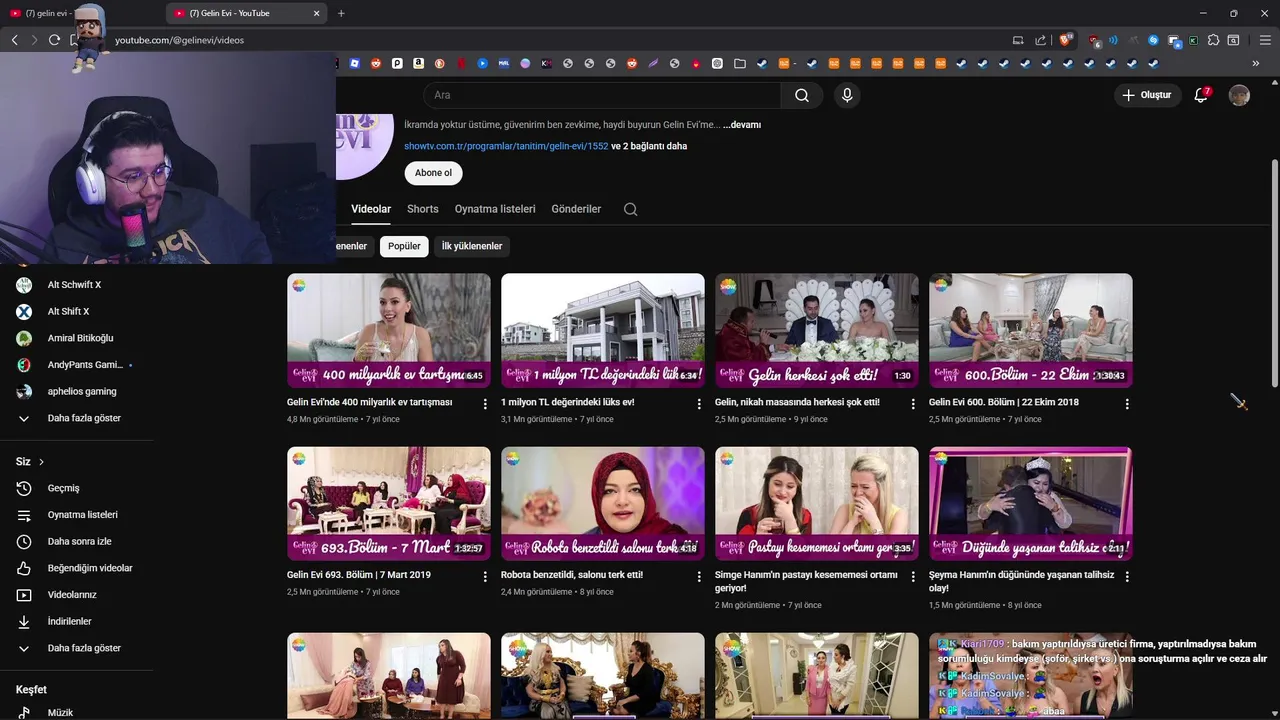Click the share page icon in address bar
Image resolution: width=1280 pixels, height=720 pixels.
coord(1040,40)
